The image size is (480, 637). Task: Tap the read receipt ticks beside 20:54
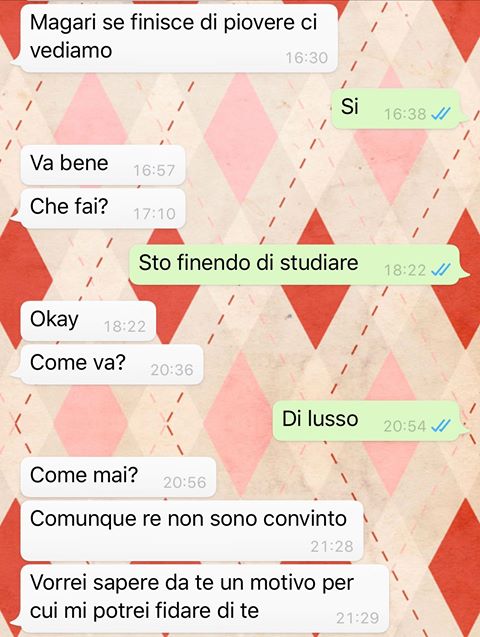click(x=441, y=426)
